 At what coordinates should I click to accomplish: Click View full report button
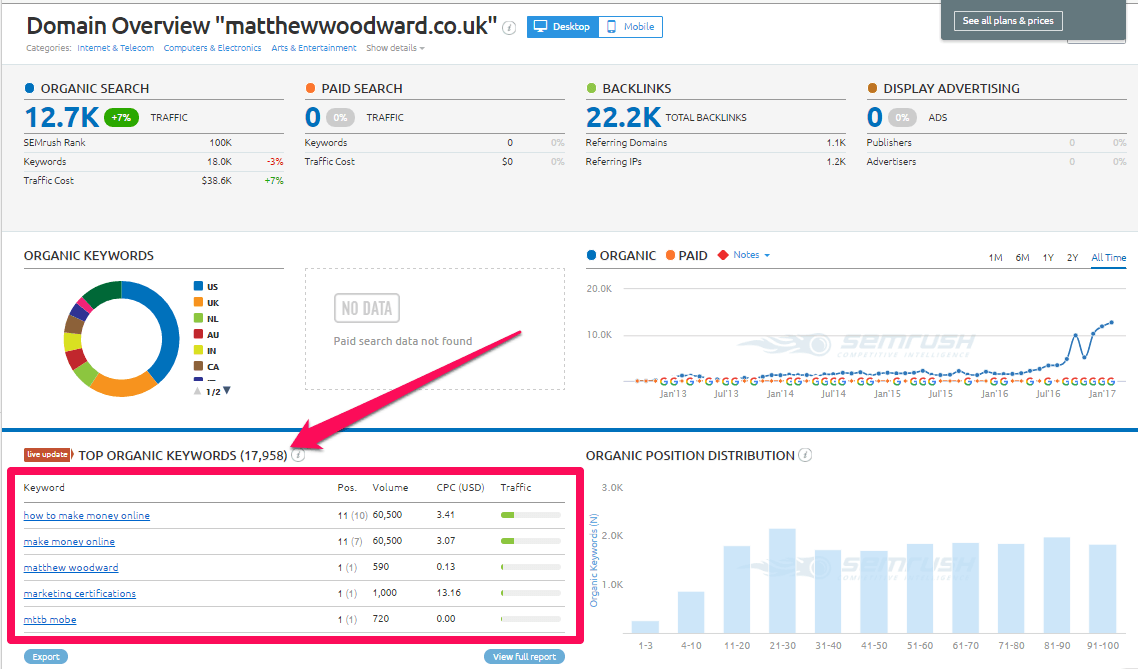(524, 657)
